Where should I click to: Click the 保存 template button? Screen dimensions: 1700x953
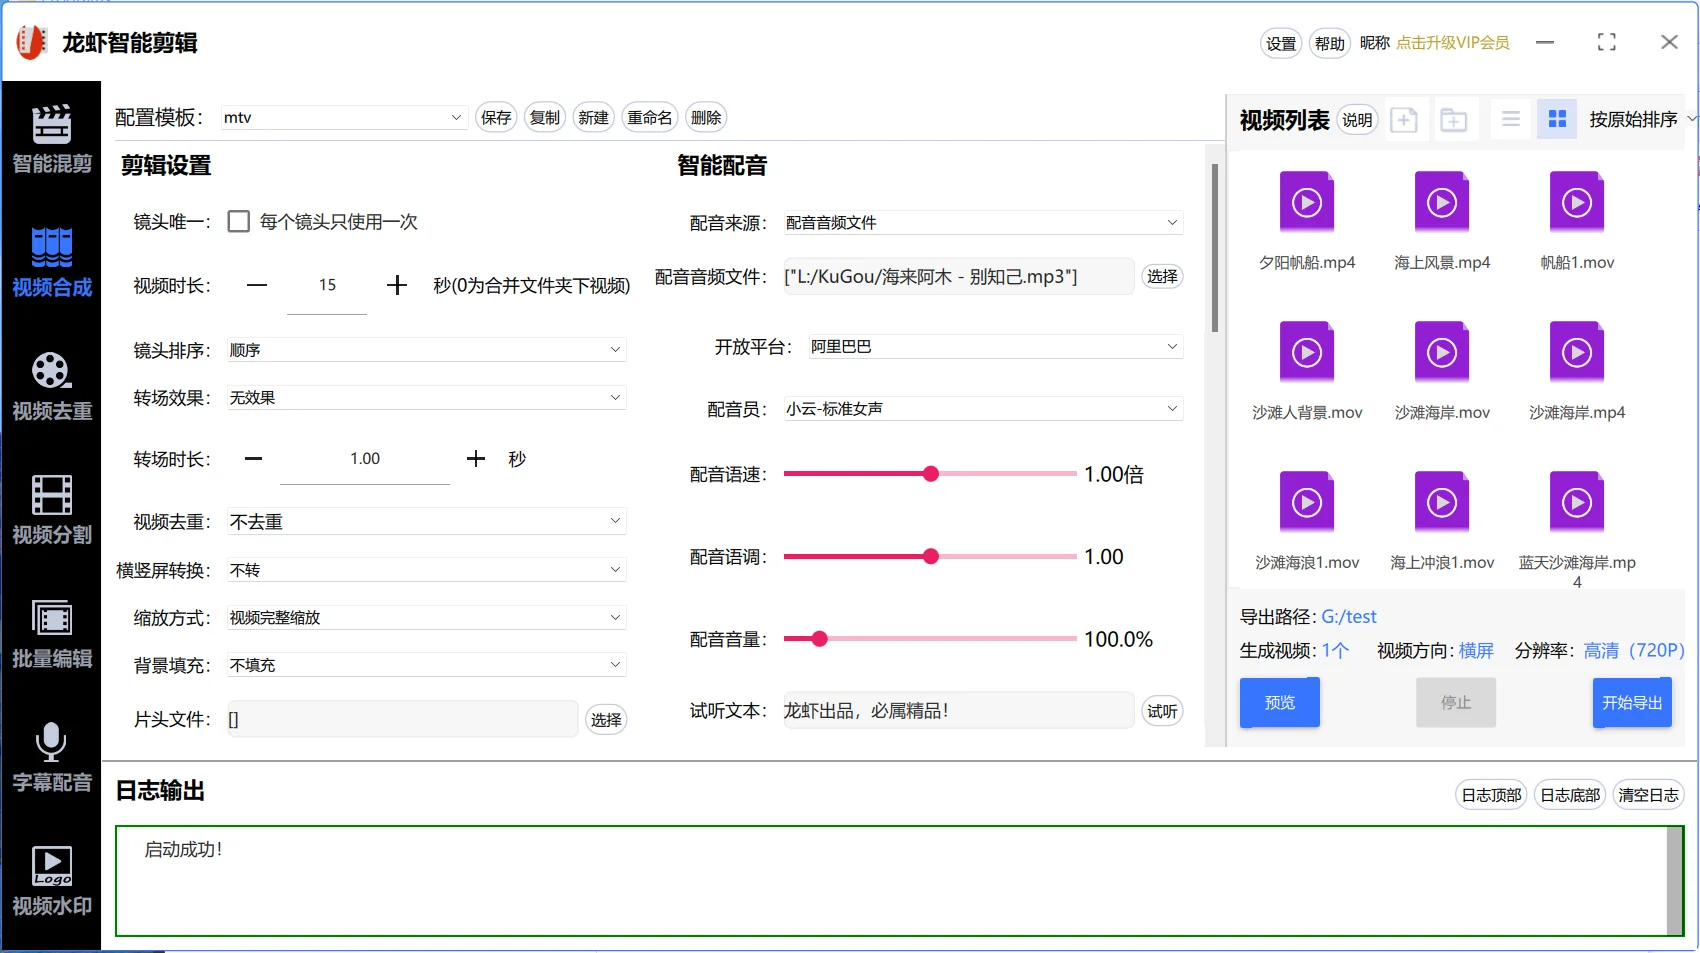496,118
